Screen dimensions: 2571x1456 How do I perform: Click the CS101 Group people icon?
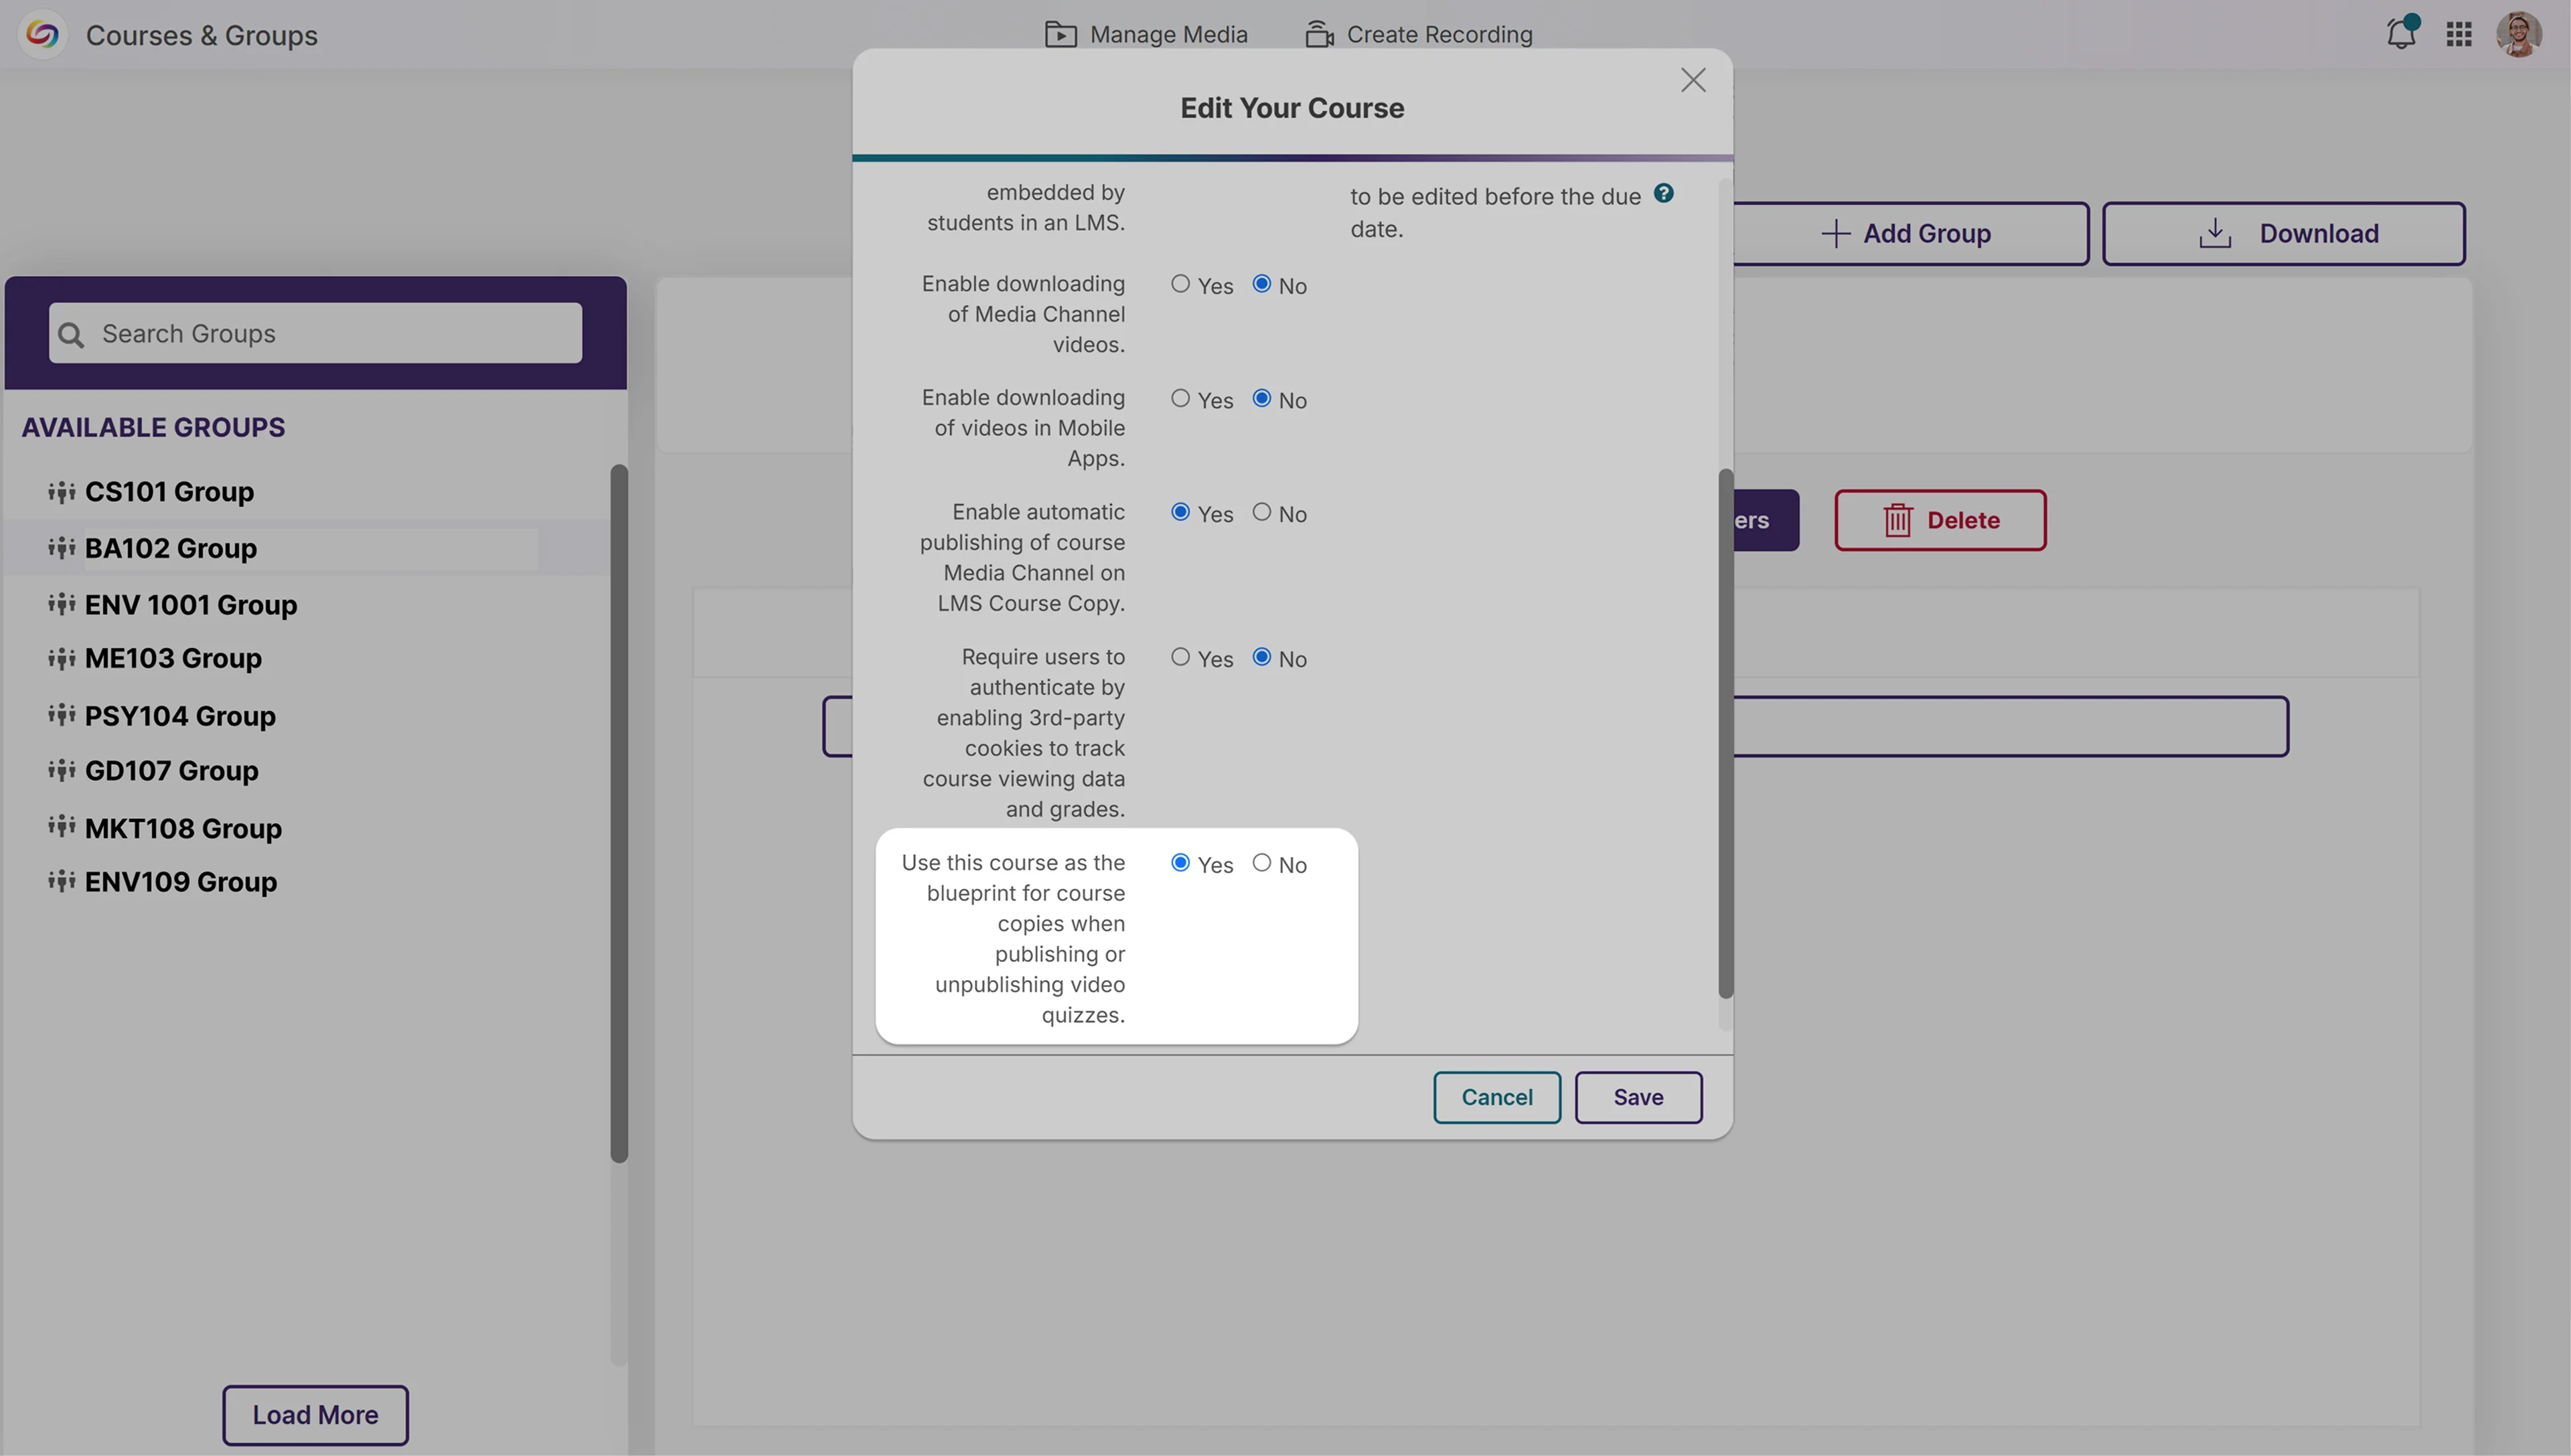click(x=62, y=492)
